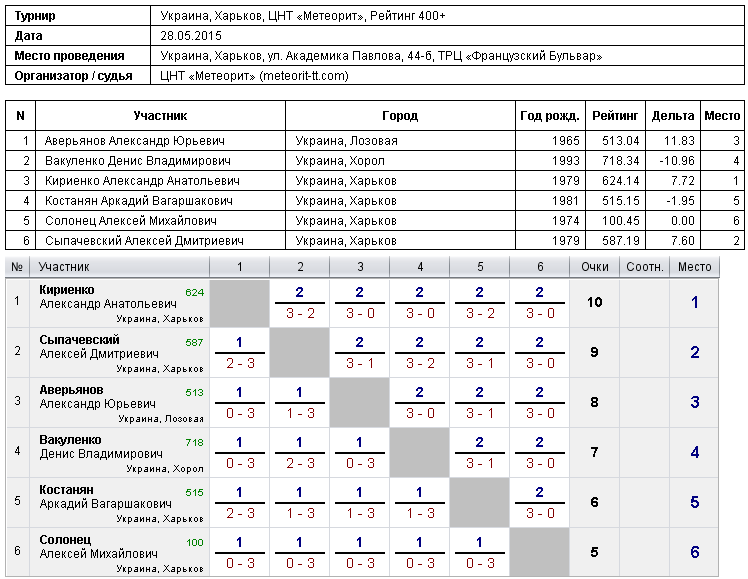Click the 'Город' column header

(x=400, y=115)
